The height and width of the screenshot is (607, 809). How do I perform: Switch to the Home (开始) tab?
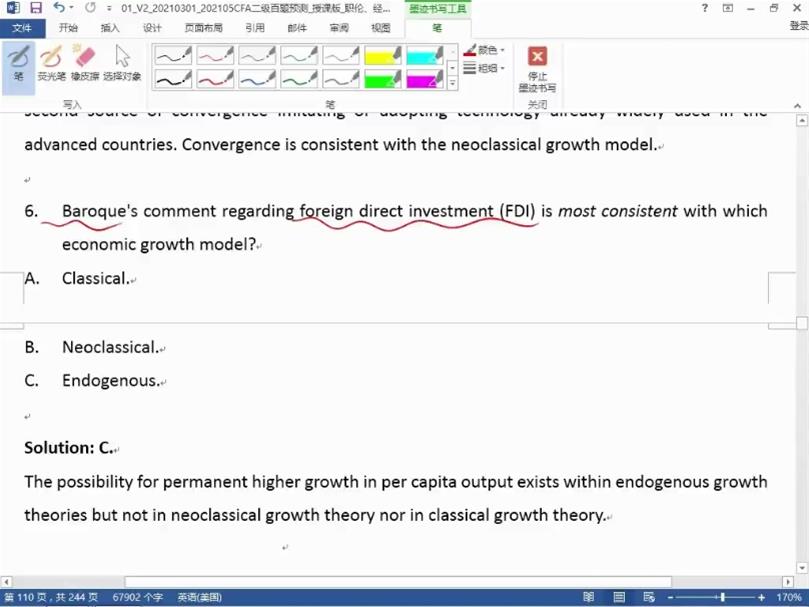(68, 28)
